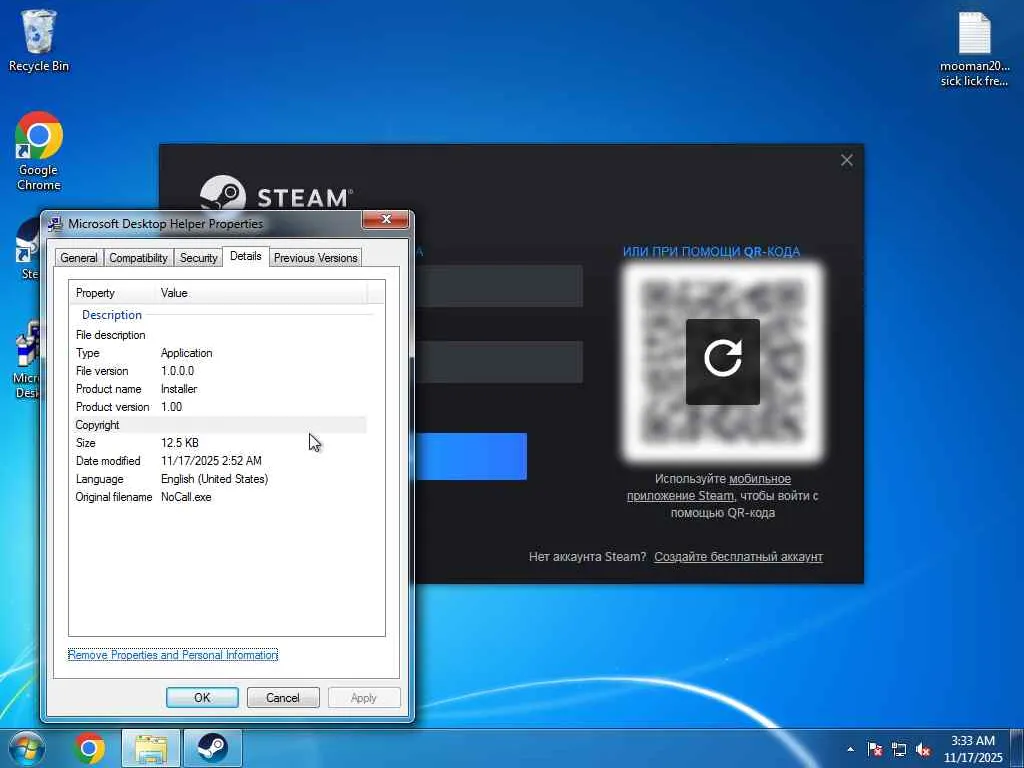This screenshot has width=1024, height=768.
Task: Open the Previous Versions tab
Action: click(315, 258)
